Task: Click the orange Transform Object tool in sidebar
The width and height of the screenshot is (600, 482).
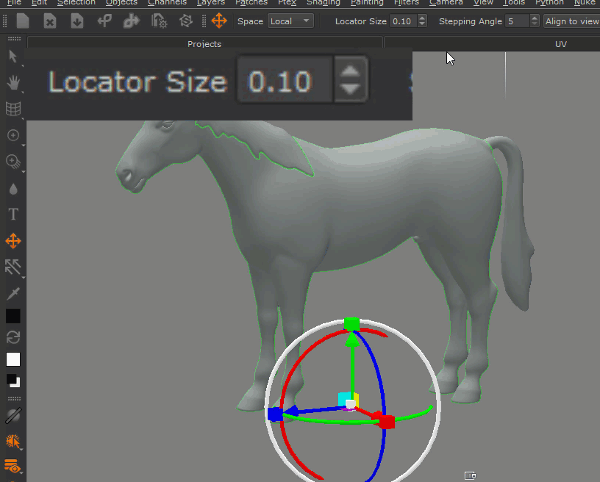Action: tap(13, 241)
